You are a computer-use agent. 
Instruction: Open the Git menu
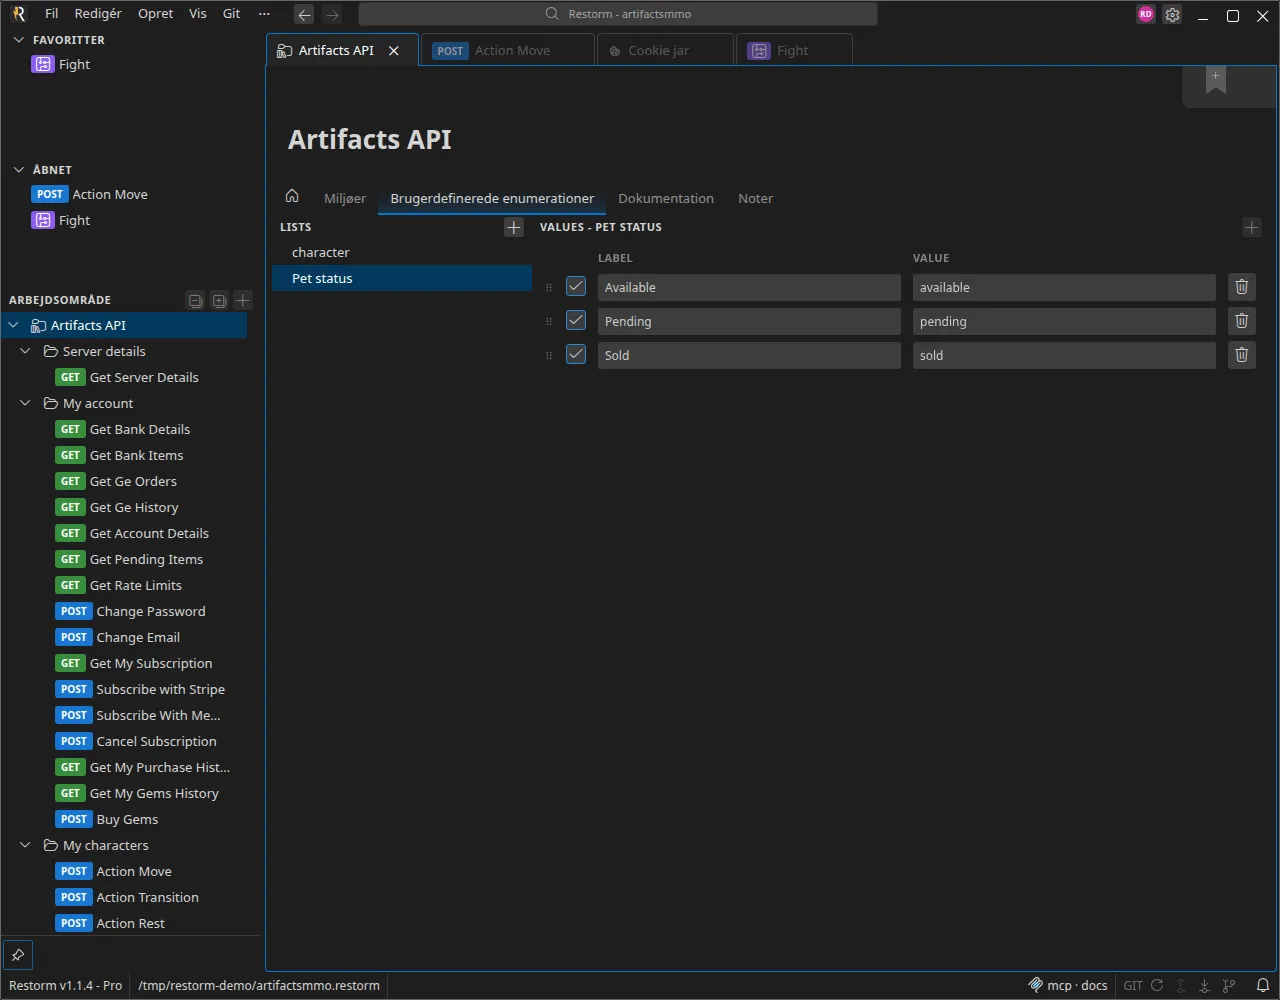tap(232, 14)
